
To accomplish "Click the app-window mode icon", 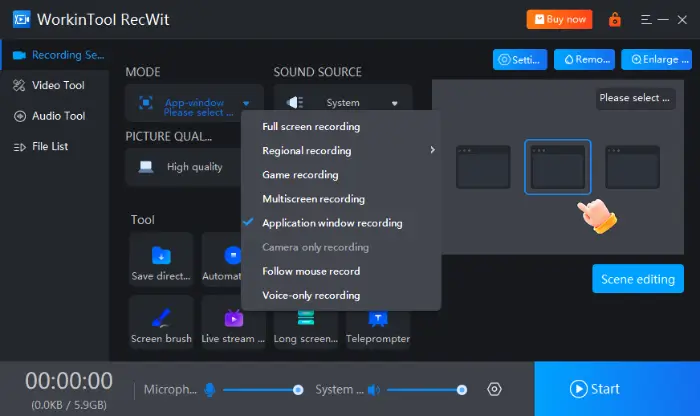I will click(x=146, y=103).
